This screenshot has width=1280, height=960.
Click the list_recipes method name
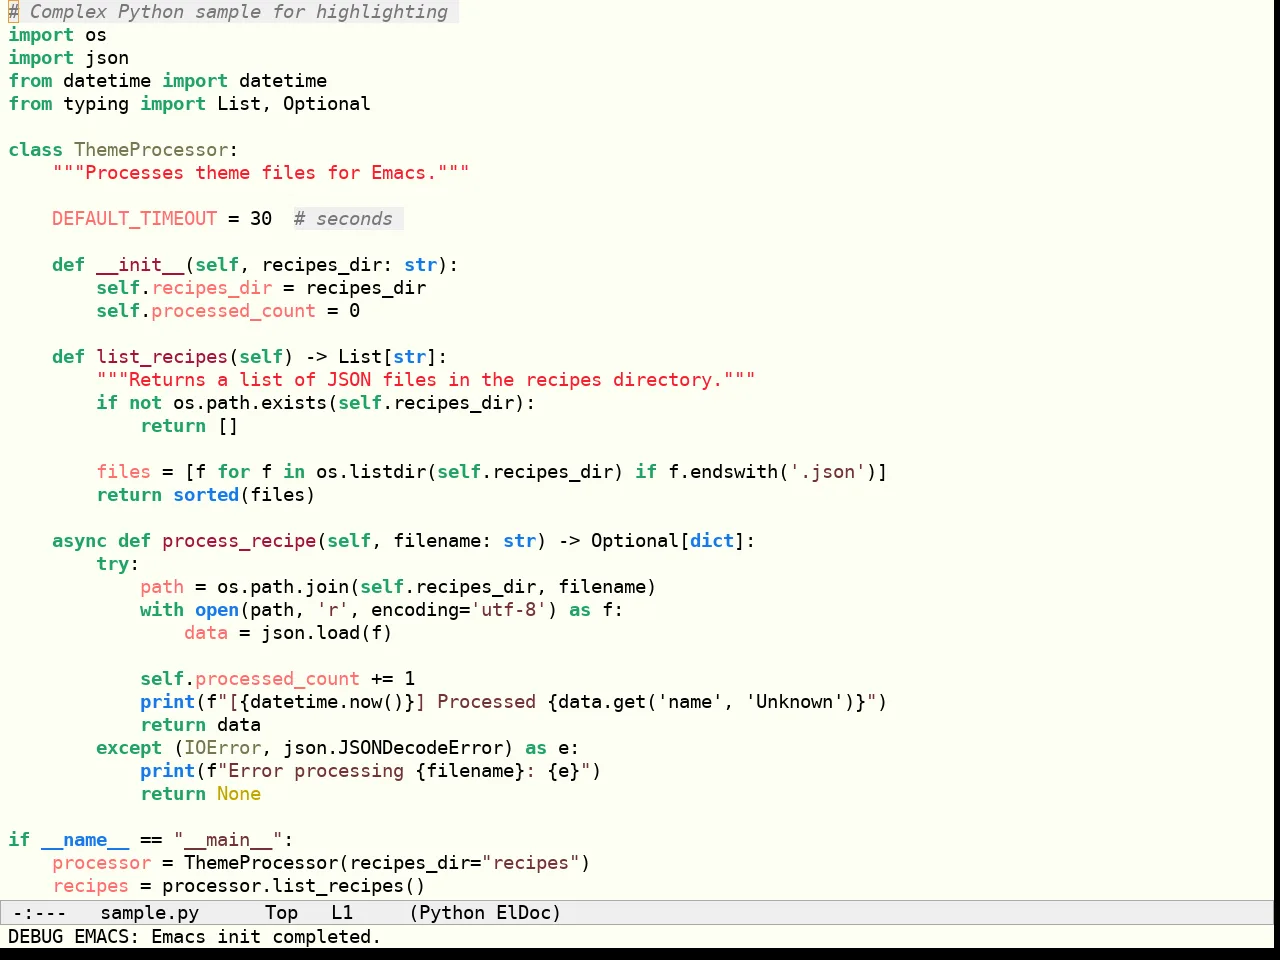162,357
